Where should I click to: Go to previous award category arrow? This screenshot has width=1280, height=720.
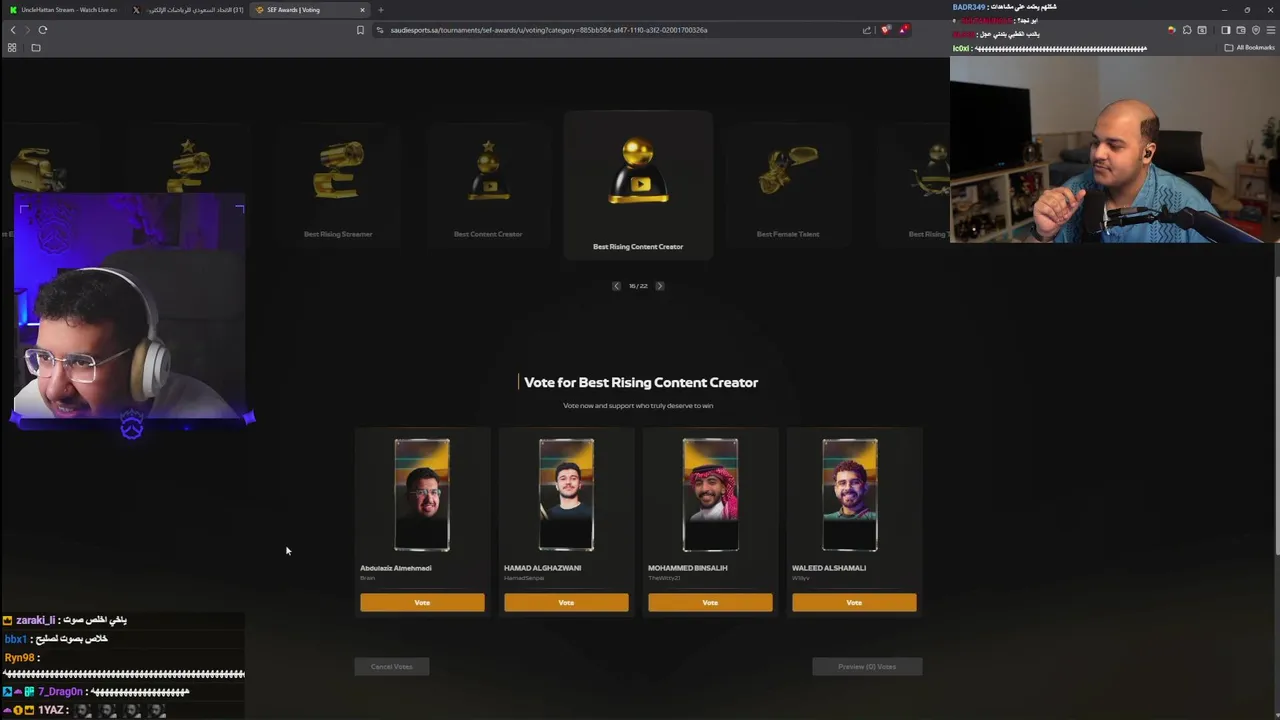pos(617,286)
